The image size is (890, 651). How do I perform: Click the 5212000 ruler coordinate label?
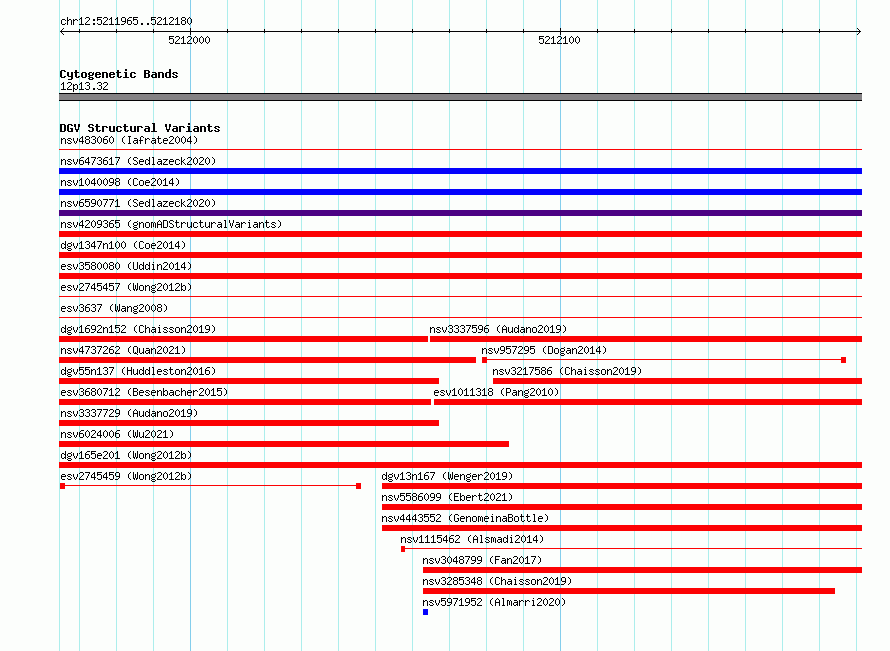(x=189, y=40)
